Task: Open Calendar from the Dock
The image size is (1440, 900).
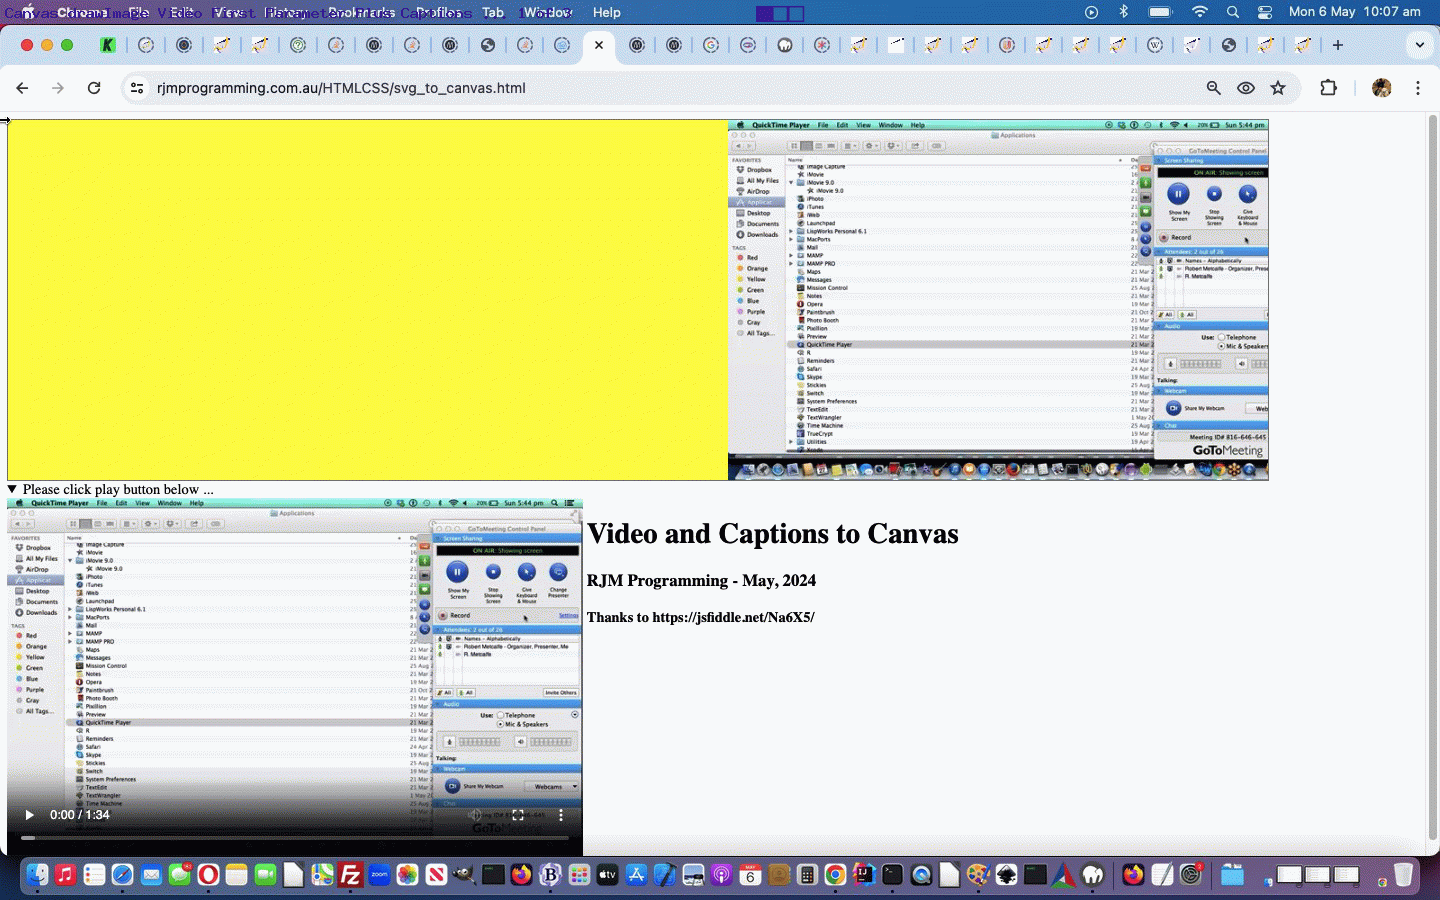Action: coord(750,875)
